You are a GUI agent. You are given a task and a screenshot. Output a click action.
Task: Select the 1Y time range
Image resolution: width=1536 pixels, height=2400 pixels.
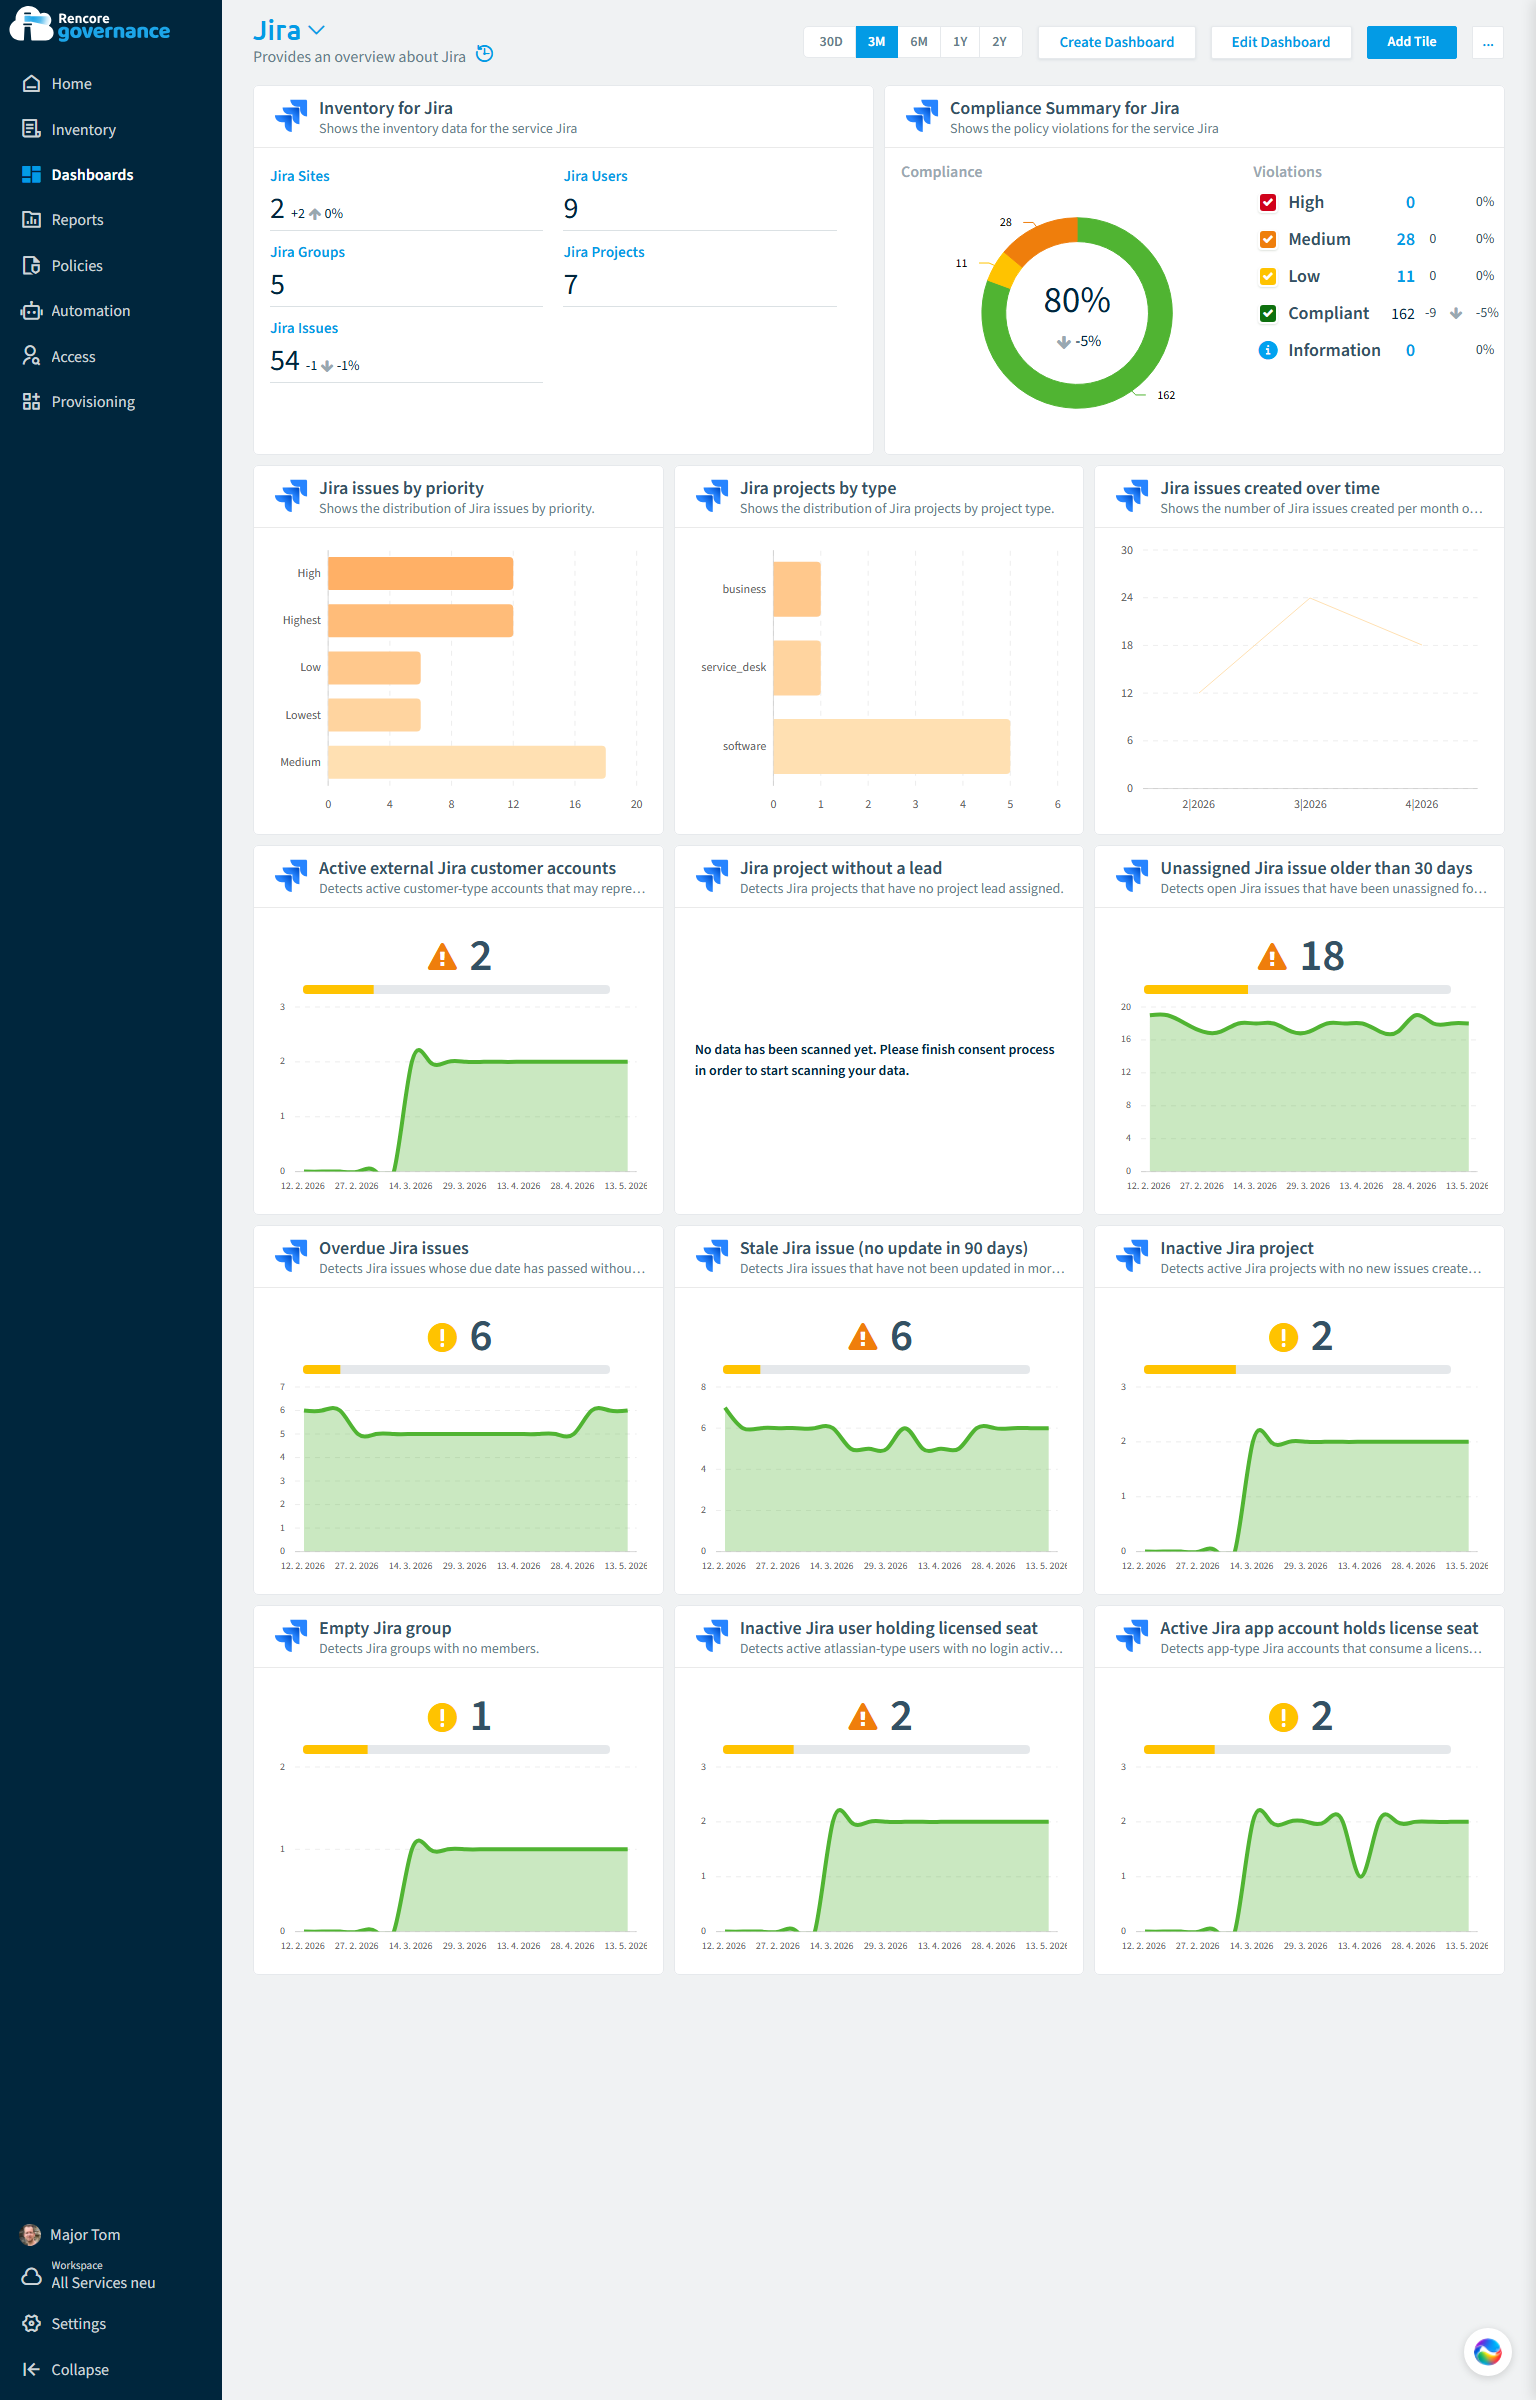point(960,42)
